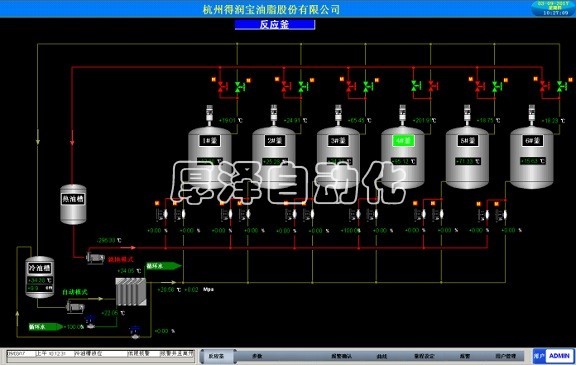This screenshot has height=365, width=576.
Task: Click the red inlet valve above 1#釜
Action: pos(222,87)
